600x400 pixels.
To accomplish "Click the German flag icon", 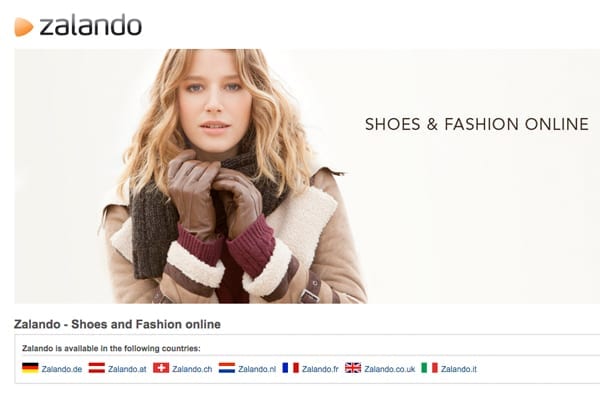I will coord(30,368).
